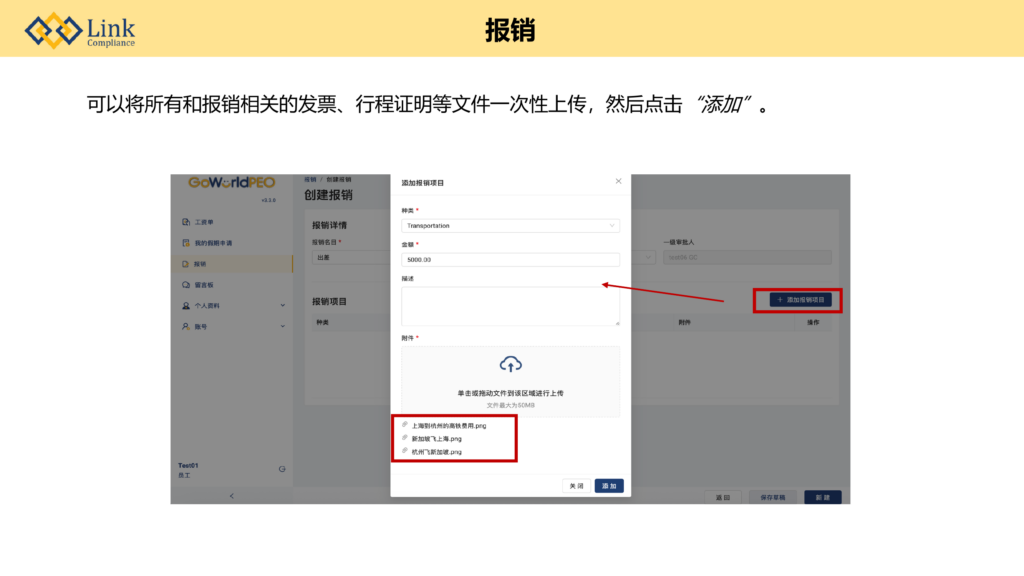This screenshot has height=576, width=1024.
Task: Click the logout icon beside Test01
Action: tap(282, 468)
